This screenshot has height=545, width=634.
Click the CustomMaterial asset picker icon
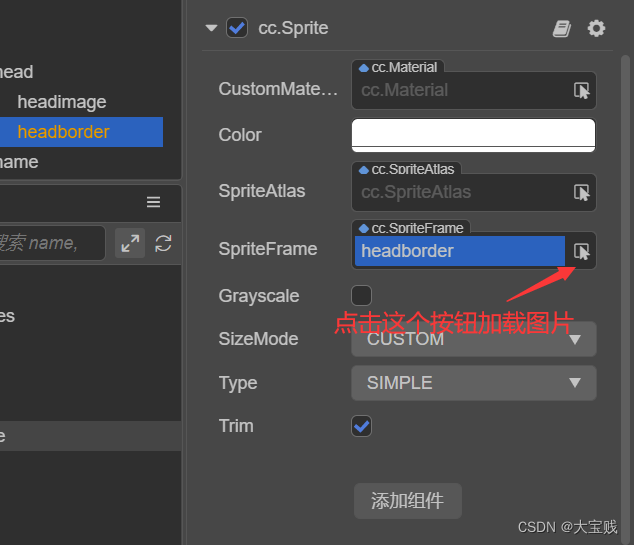[x=581, y=90]
